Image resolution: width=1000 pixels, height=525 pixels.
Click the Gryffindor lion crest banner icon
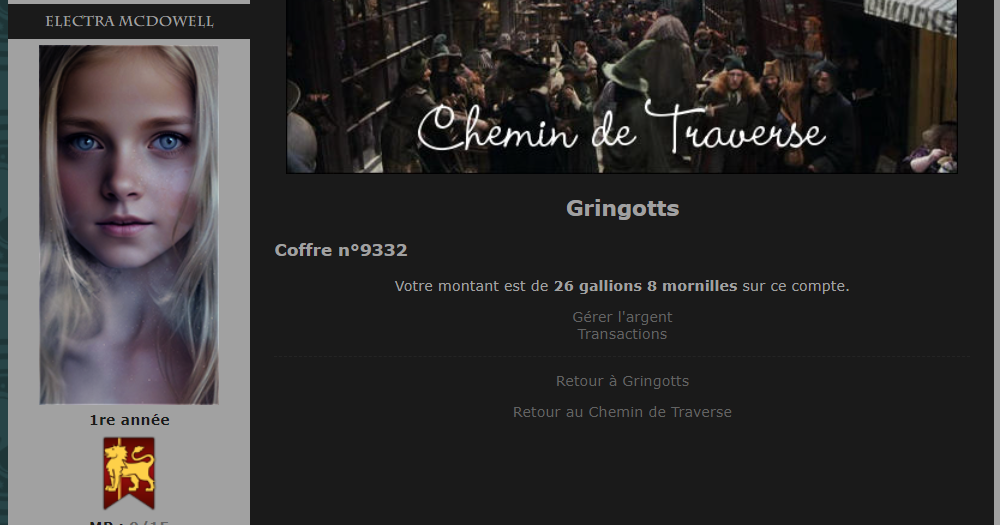tap(129, 473)
